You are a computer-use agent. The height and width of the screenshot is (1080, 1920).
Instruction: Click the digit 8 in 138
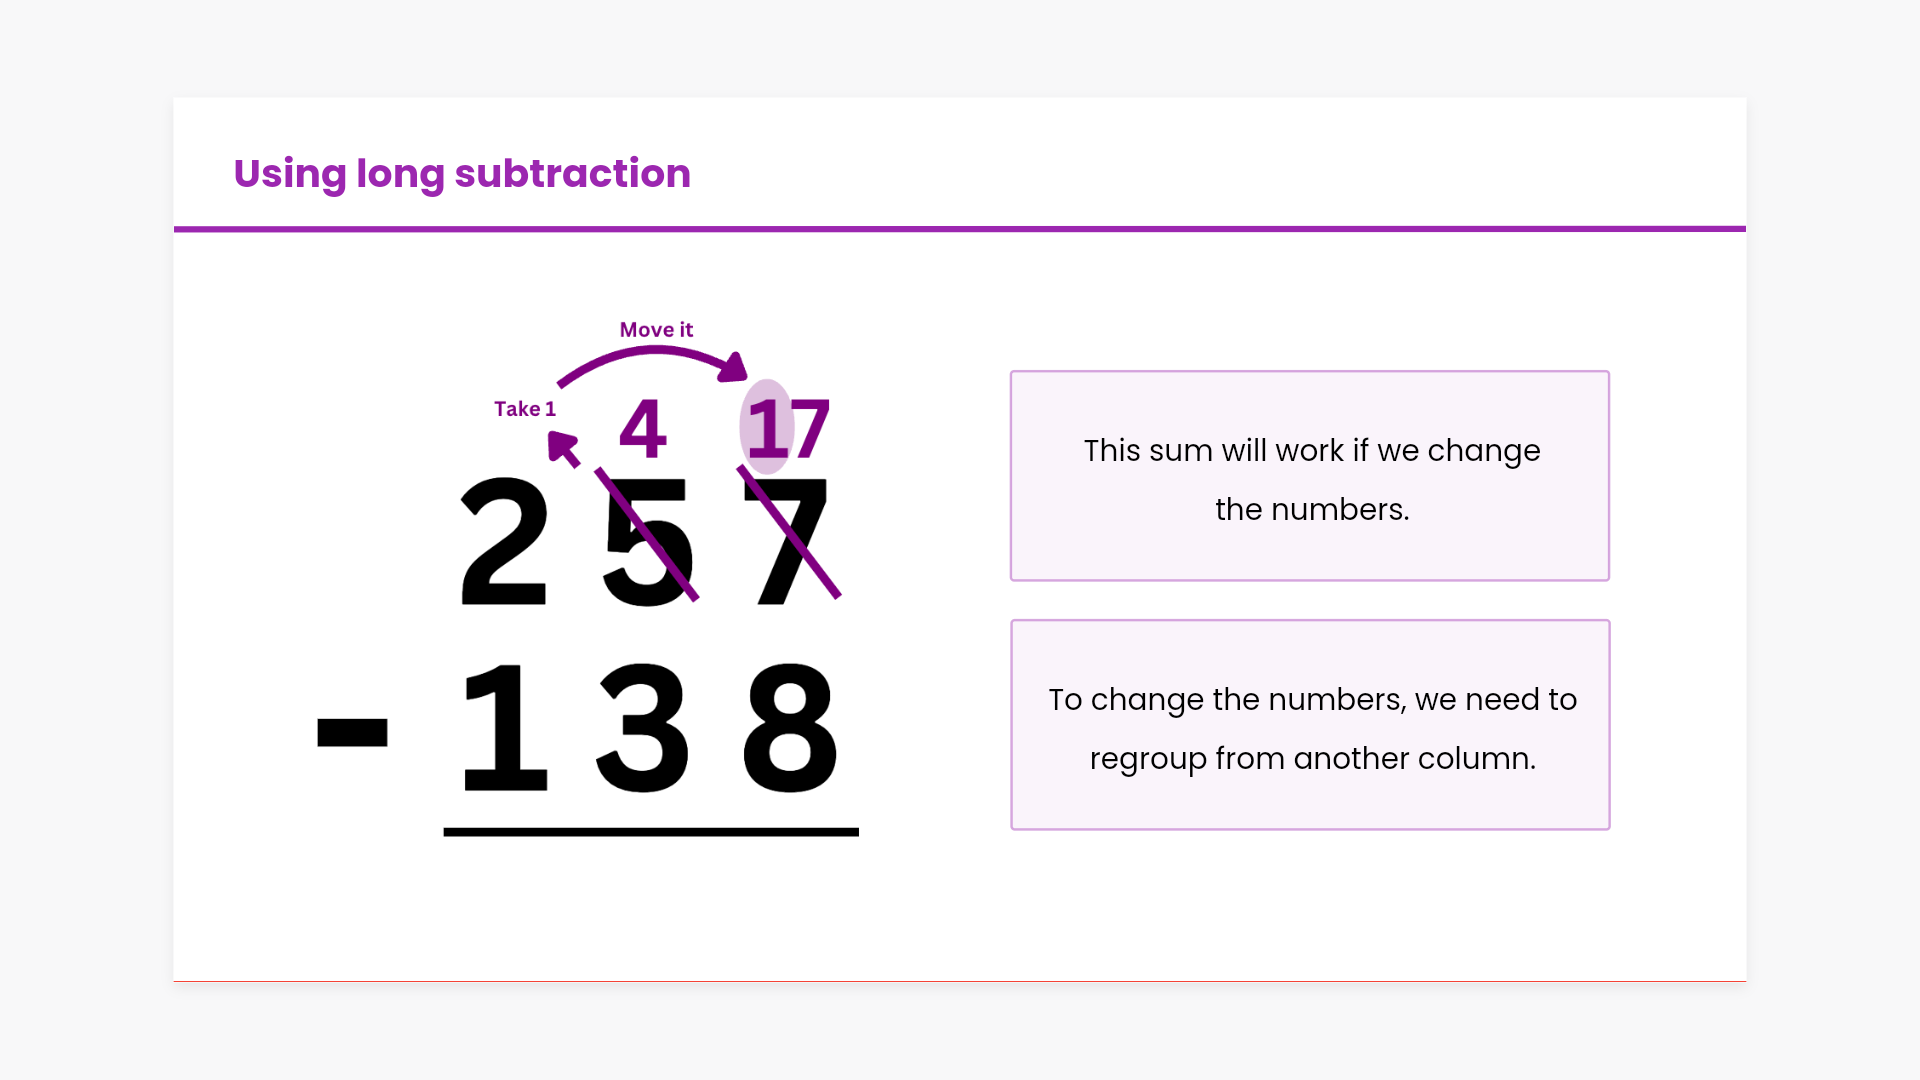click(790, 727)
